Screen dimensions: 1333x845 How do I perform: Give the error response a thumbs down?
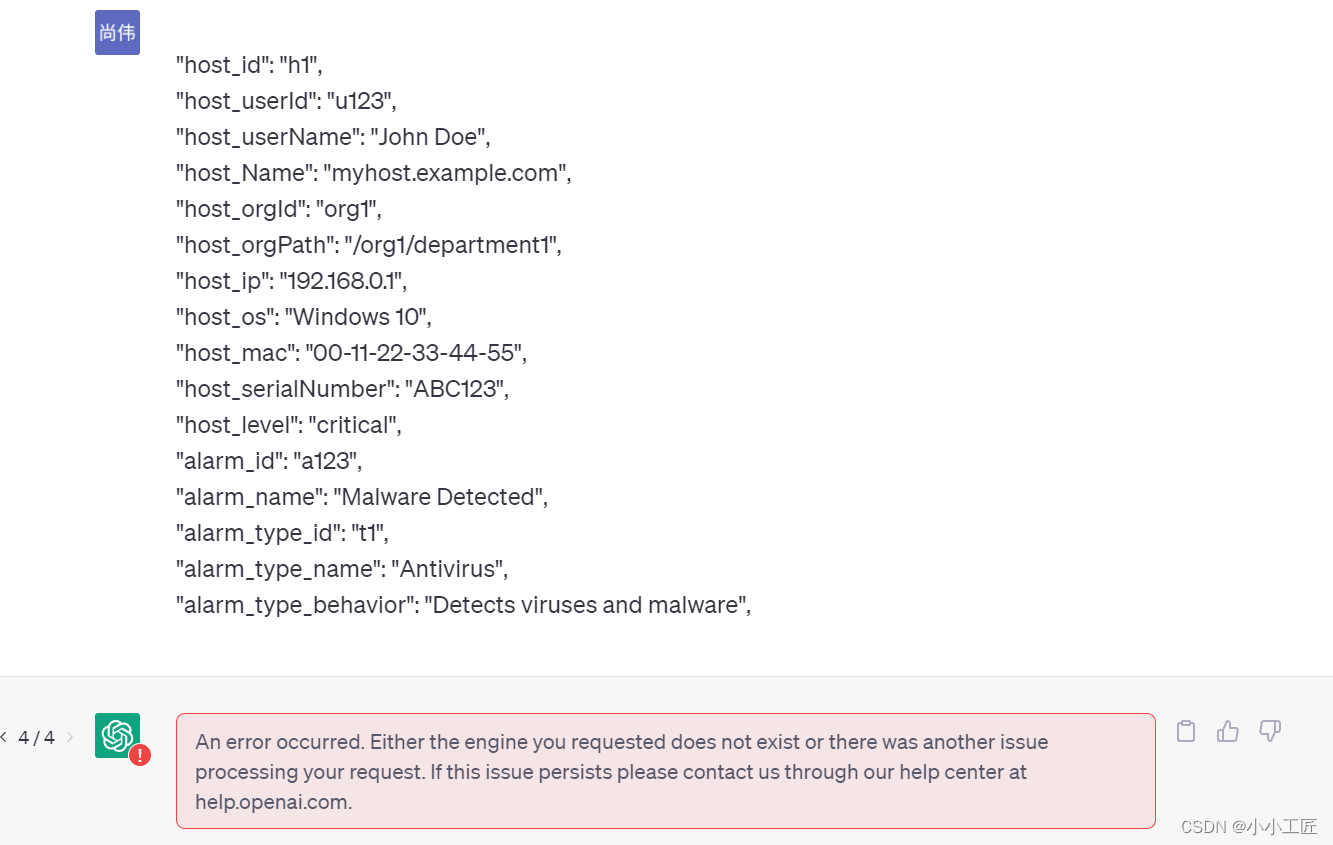coord(1270,731)
